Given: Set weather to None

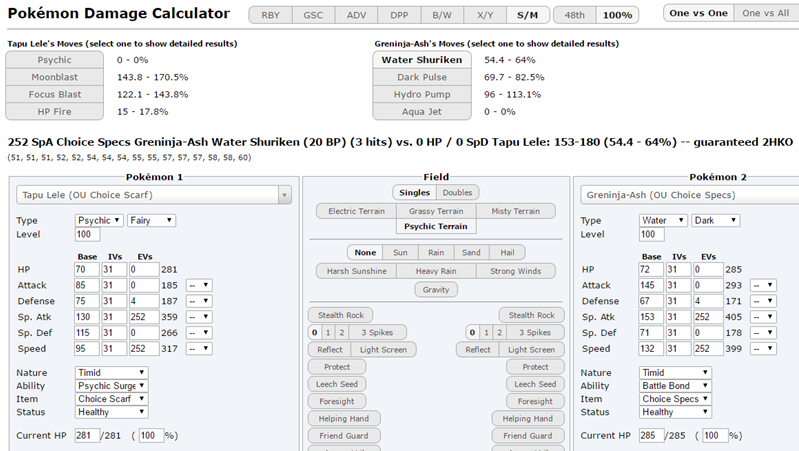Looking at the screenshot, I should click(365, 252).
